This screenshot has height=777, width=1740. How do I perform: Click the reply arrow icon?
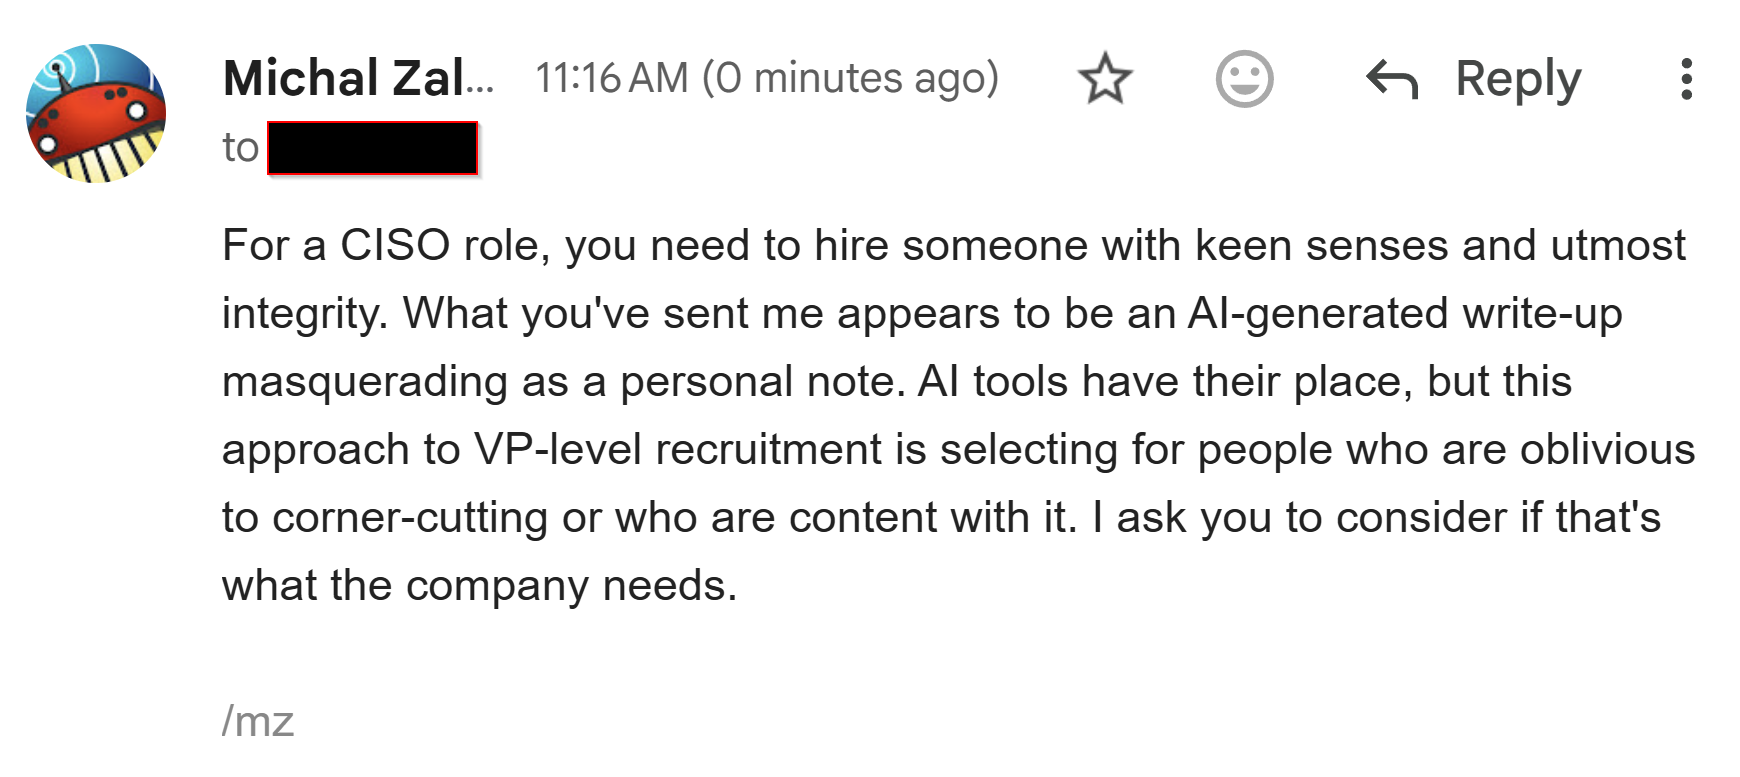1392,79
